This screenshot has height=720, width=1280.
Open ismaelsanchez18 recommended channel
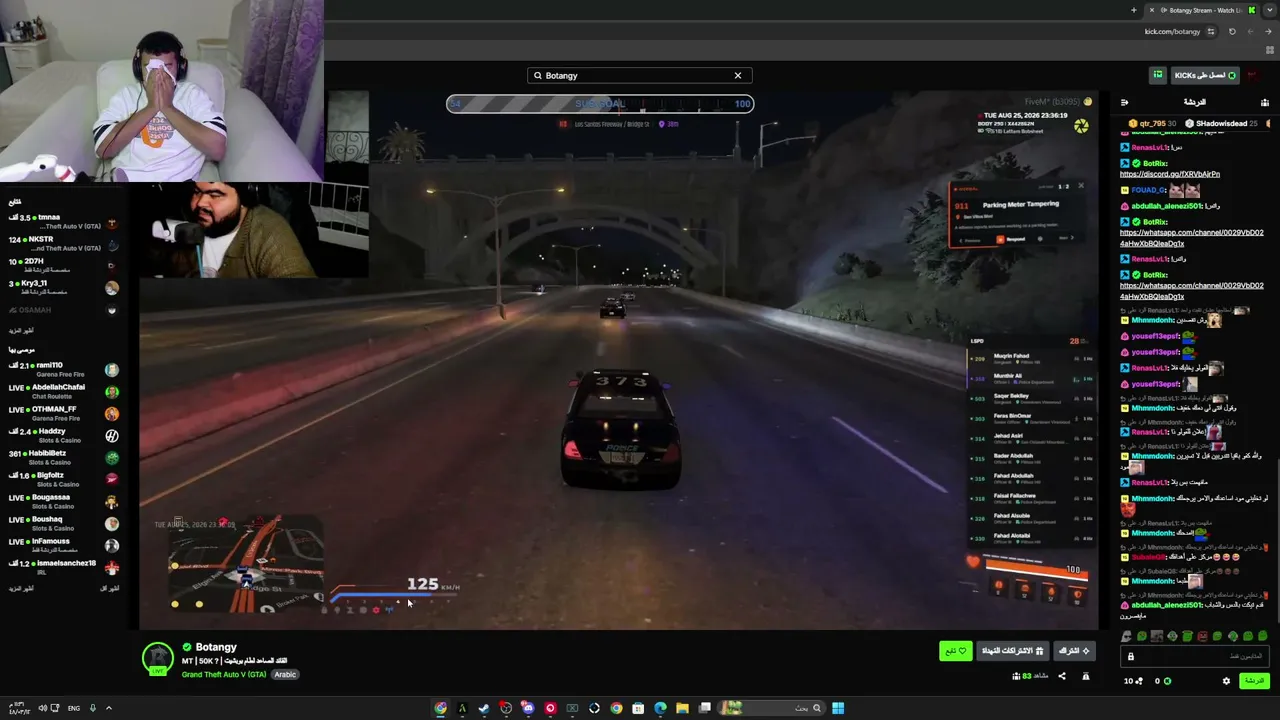[x=62, y=568]
